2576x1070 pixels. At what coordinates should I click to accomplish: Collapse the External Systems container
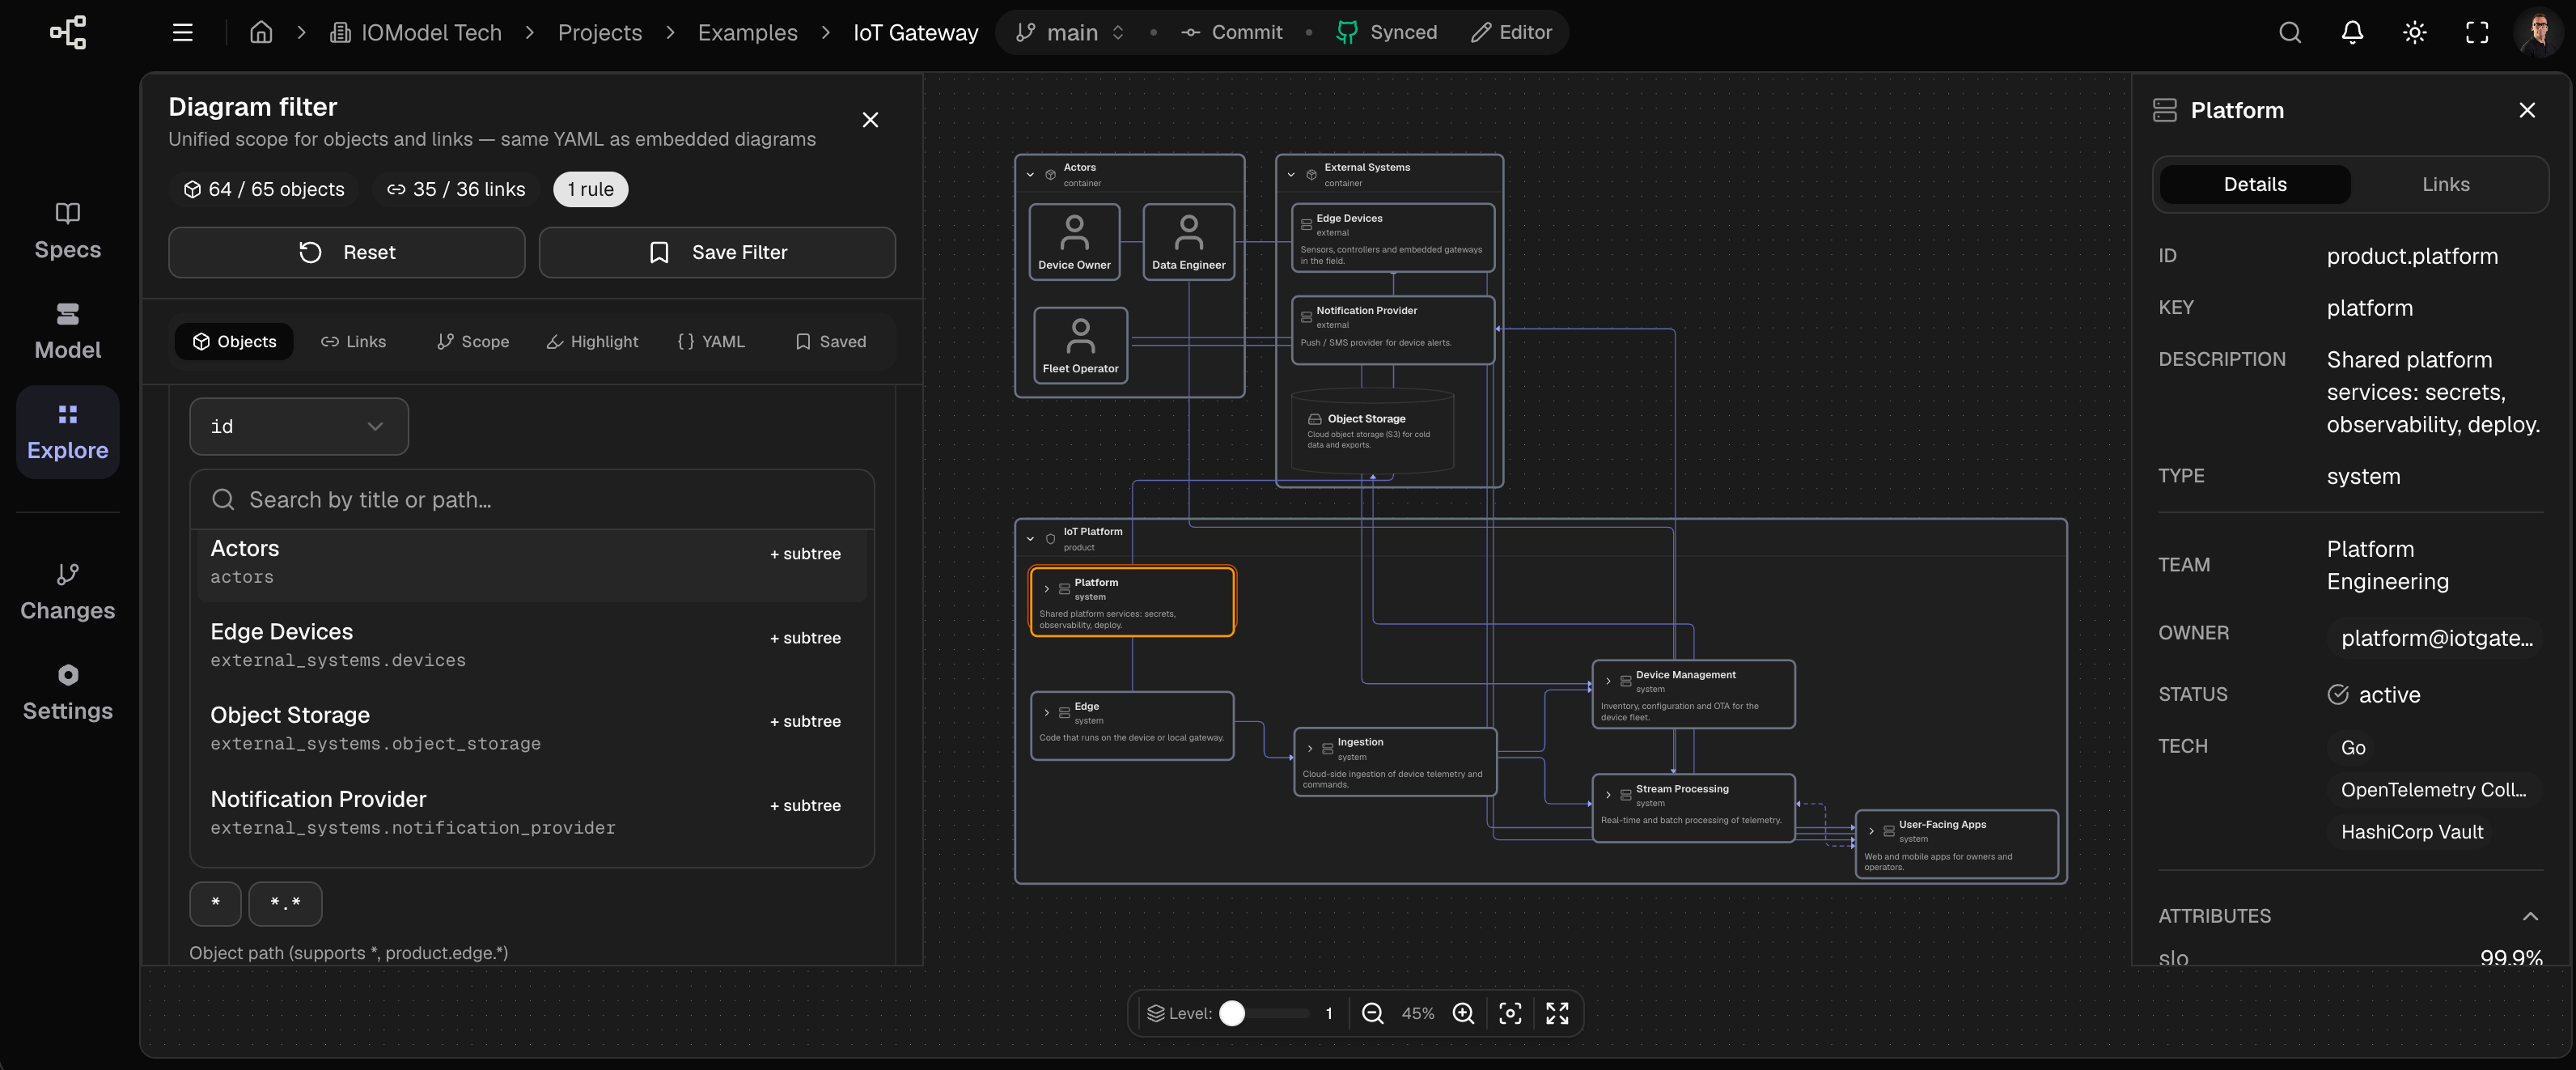pyautogui.click(x=1291, y=174)
